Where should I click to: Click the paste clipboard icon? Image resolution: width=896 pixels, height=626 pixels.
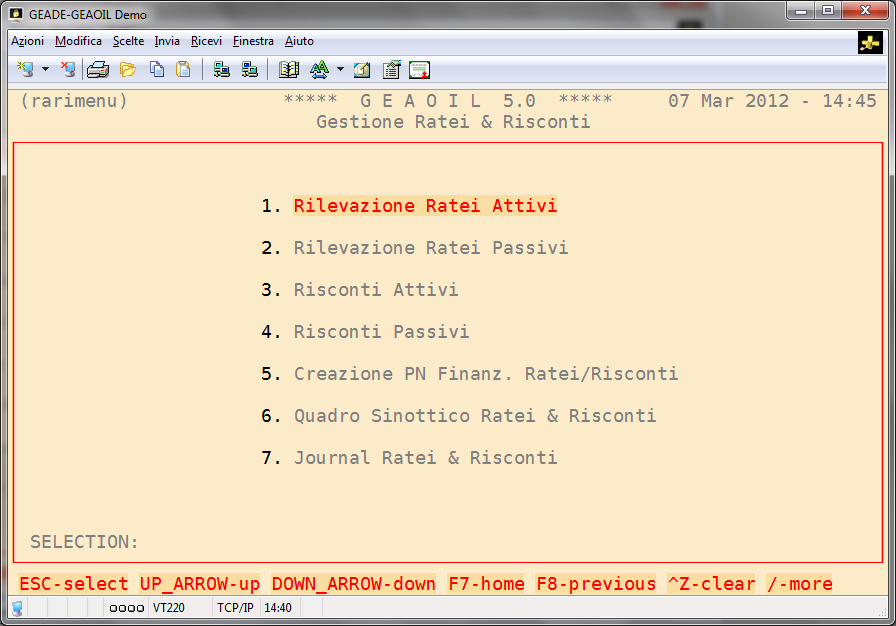[x=183, y=69]
